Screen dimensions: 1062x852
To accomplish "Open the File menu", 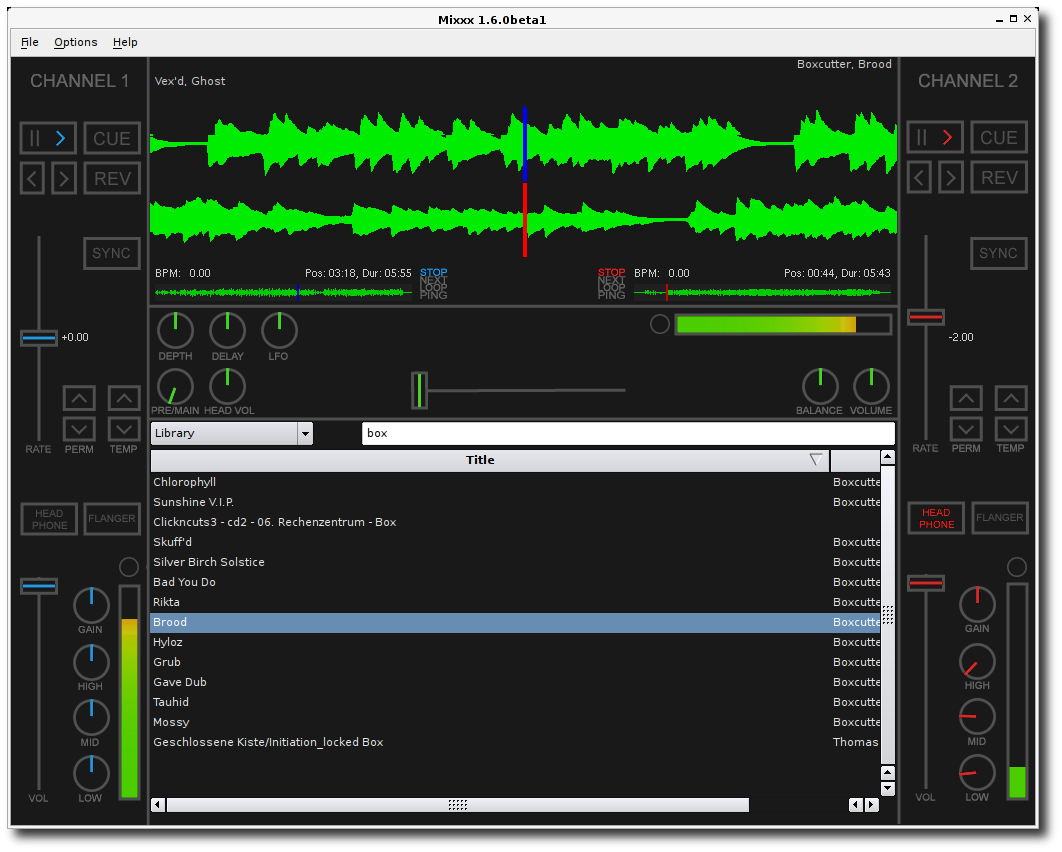I will [30, 42].
